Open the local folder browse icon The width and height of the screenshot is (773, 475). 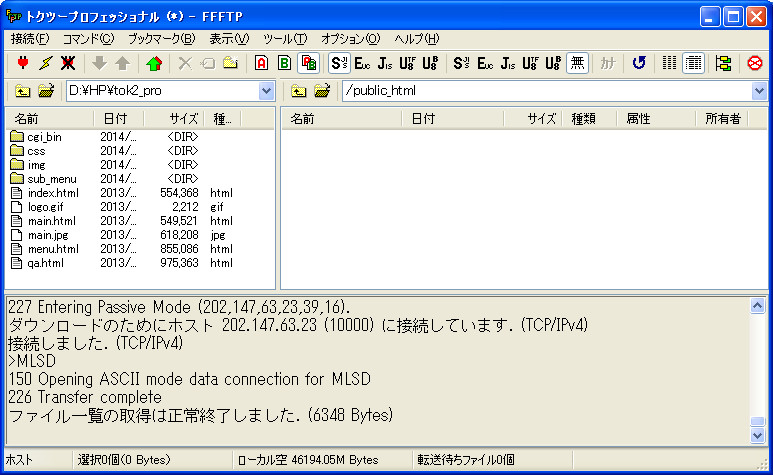[x=46, y=92]
